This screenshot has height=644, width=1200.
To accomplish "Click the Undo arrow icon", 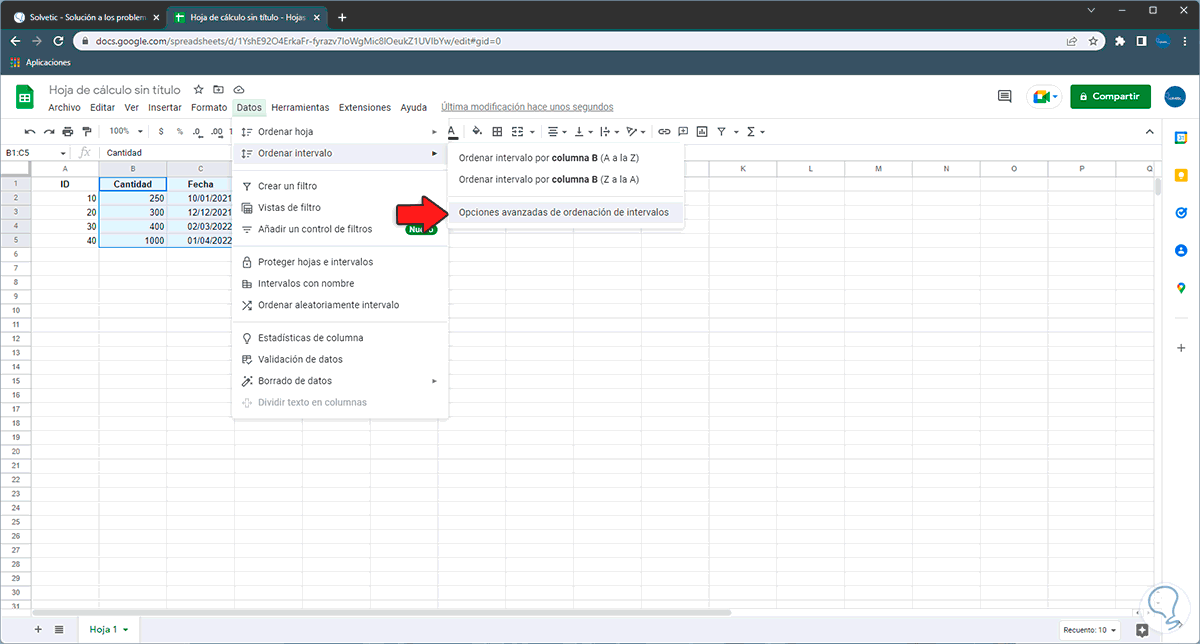I will pyautogui.click(x=30, y=131).
